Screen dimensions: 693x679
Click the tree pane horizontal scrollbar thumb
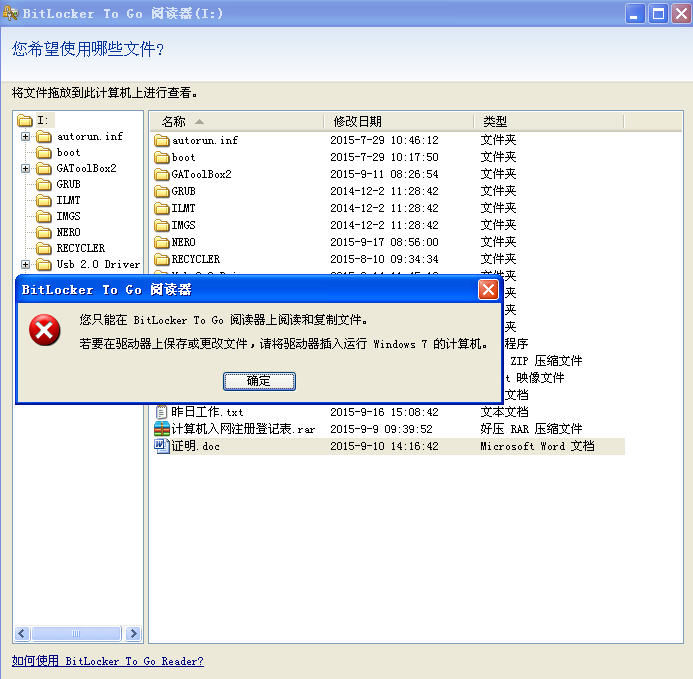point(76,633)
